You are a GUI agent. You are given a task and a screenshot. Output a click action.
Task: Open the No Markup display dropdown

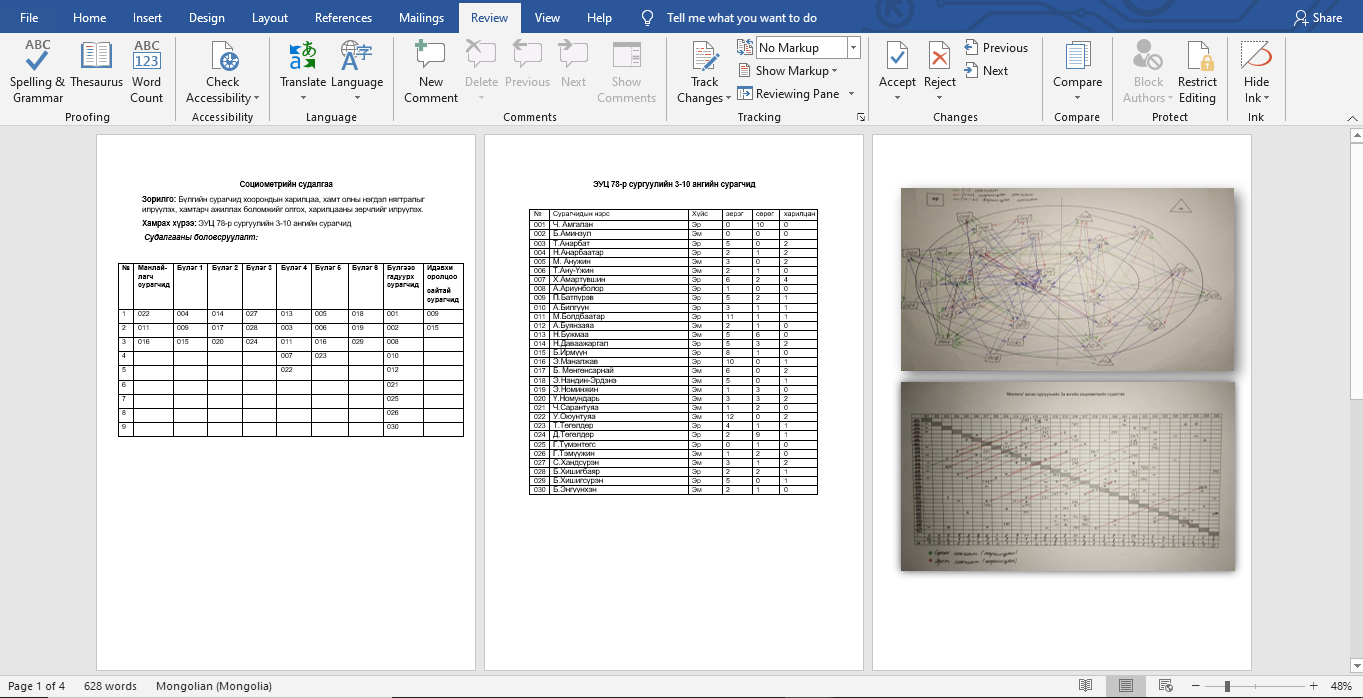click(x=852, y=48)
